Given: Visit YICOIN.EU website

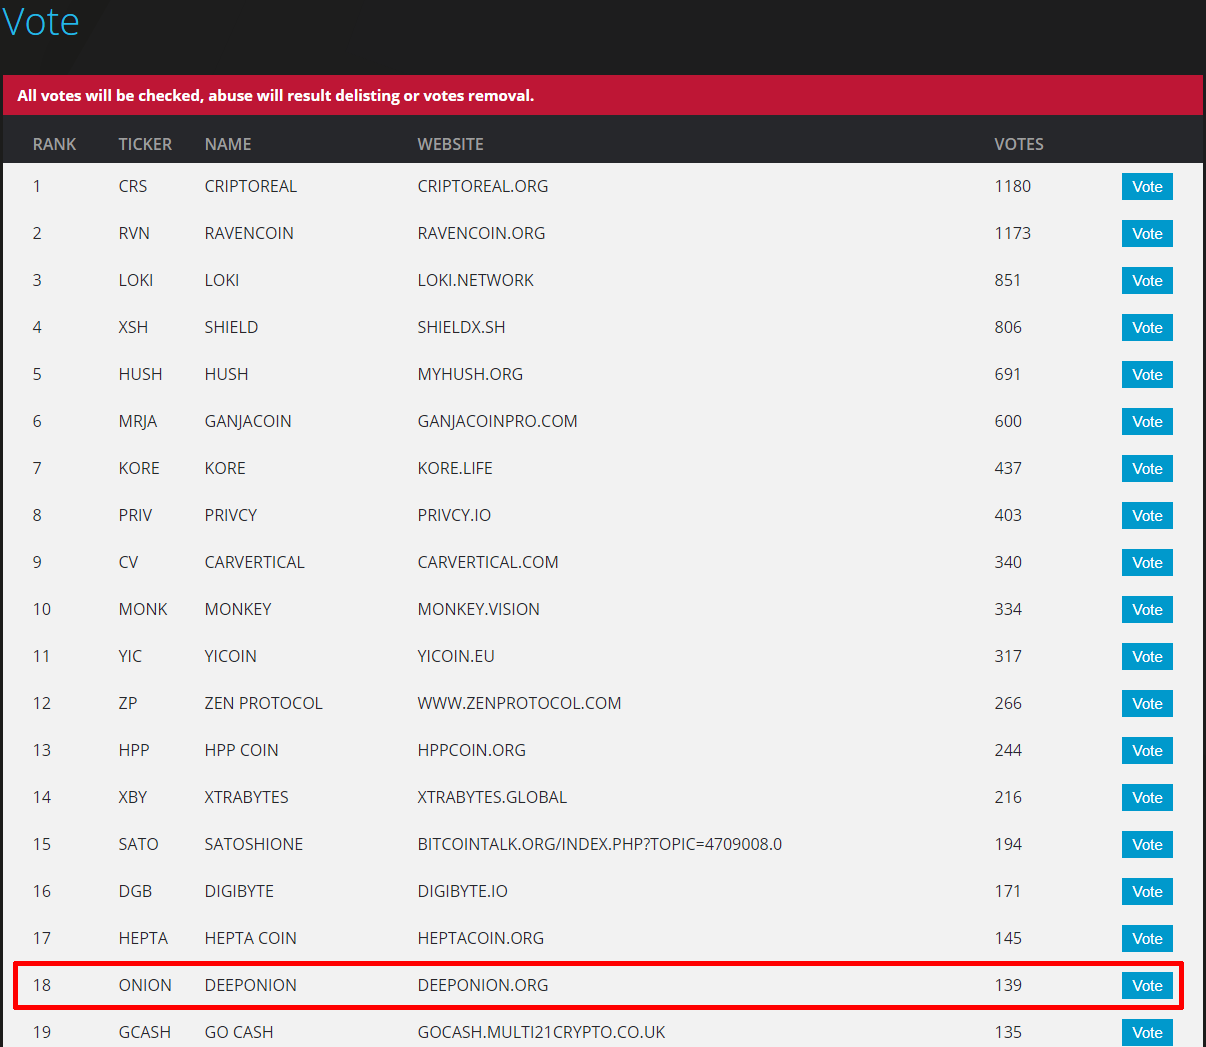Looking at the screenshot, I should pos(456,656).
